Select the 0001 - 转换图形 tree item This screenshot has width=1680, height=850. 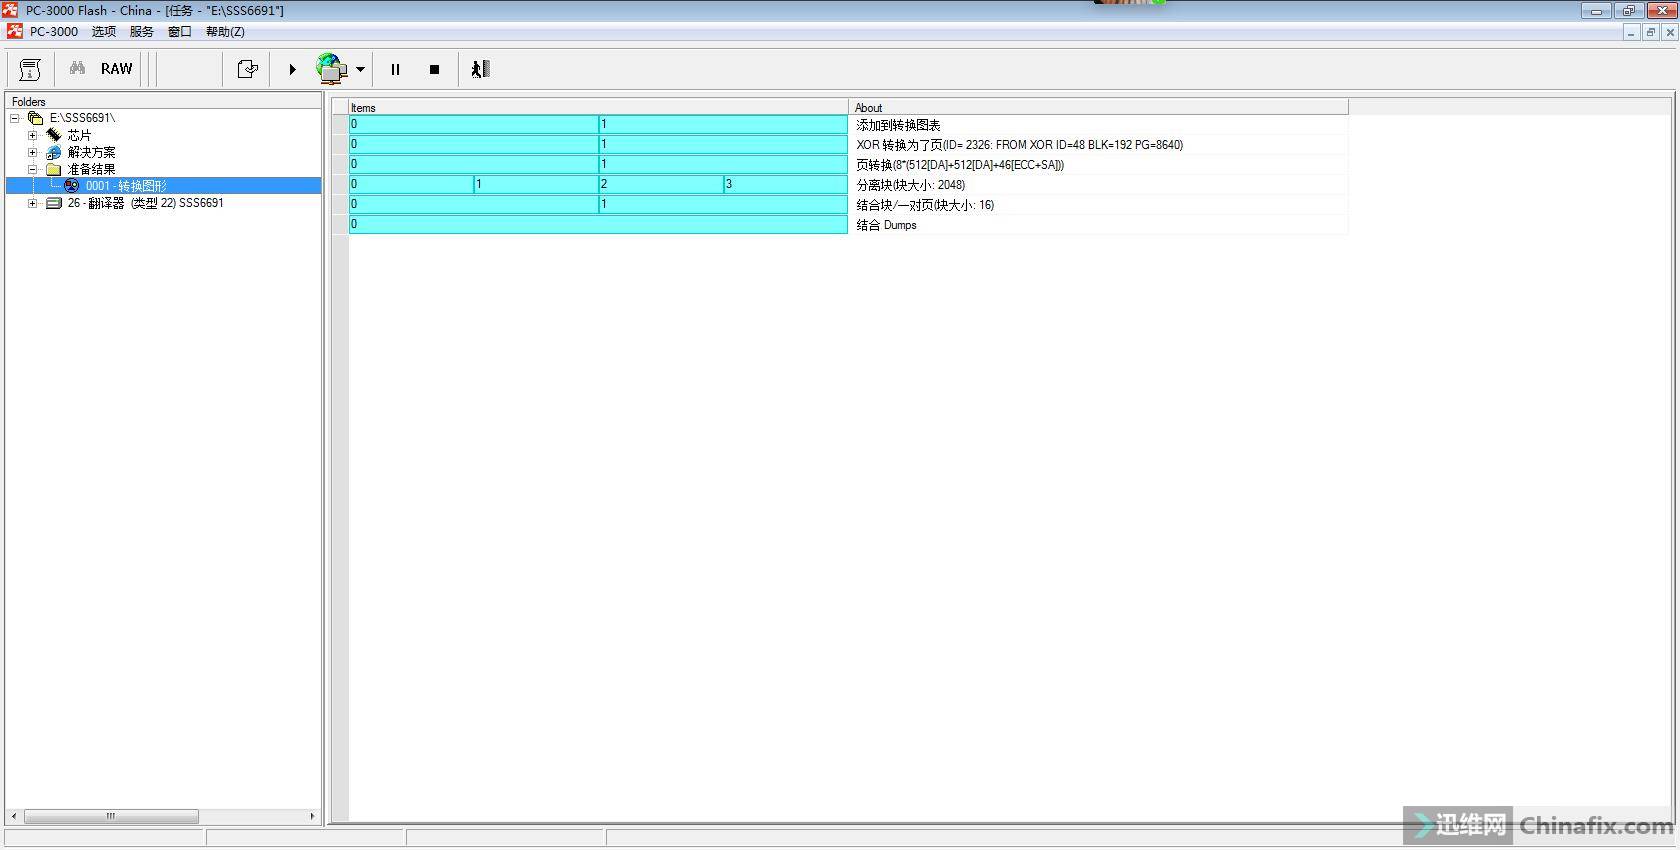[126, 186]
